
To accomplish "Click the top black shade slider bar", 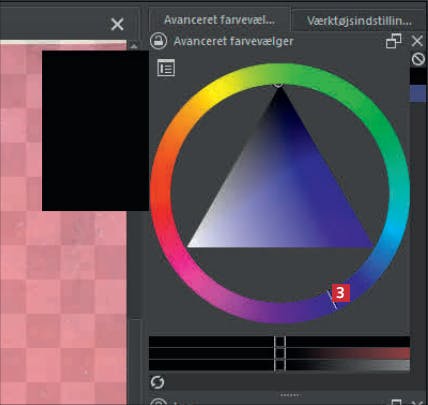I will click(x=279, y=342).
